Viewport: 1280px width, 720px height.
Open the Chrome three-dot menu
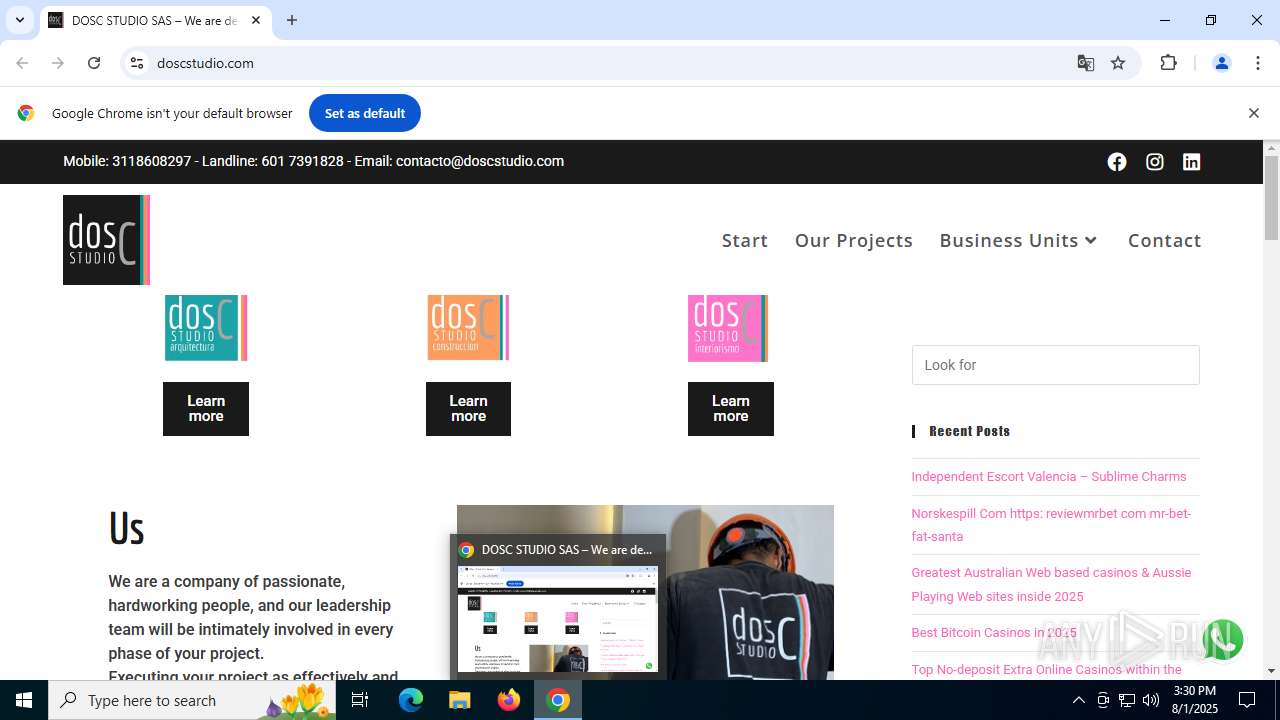coord(1258,63)
